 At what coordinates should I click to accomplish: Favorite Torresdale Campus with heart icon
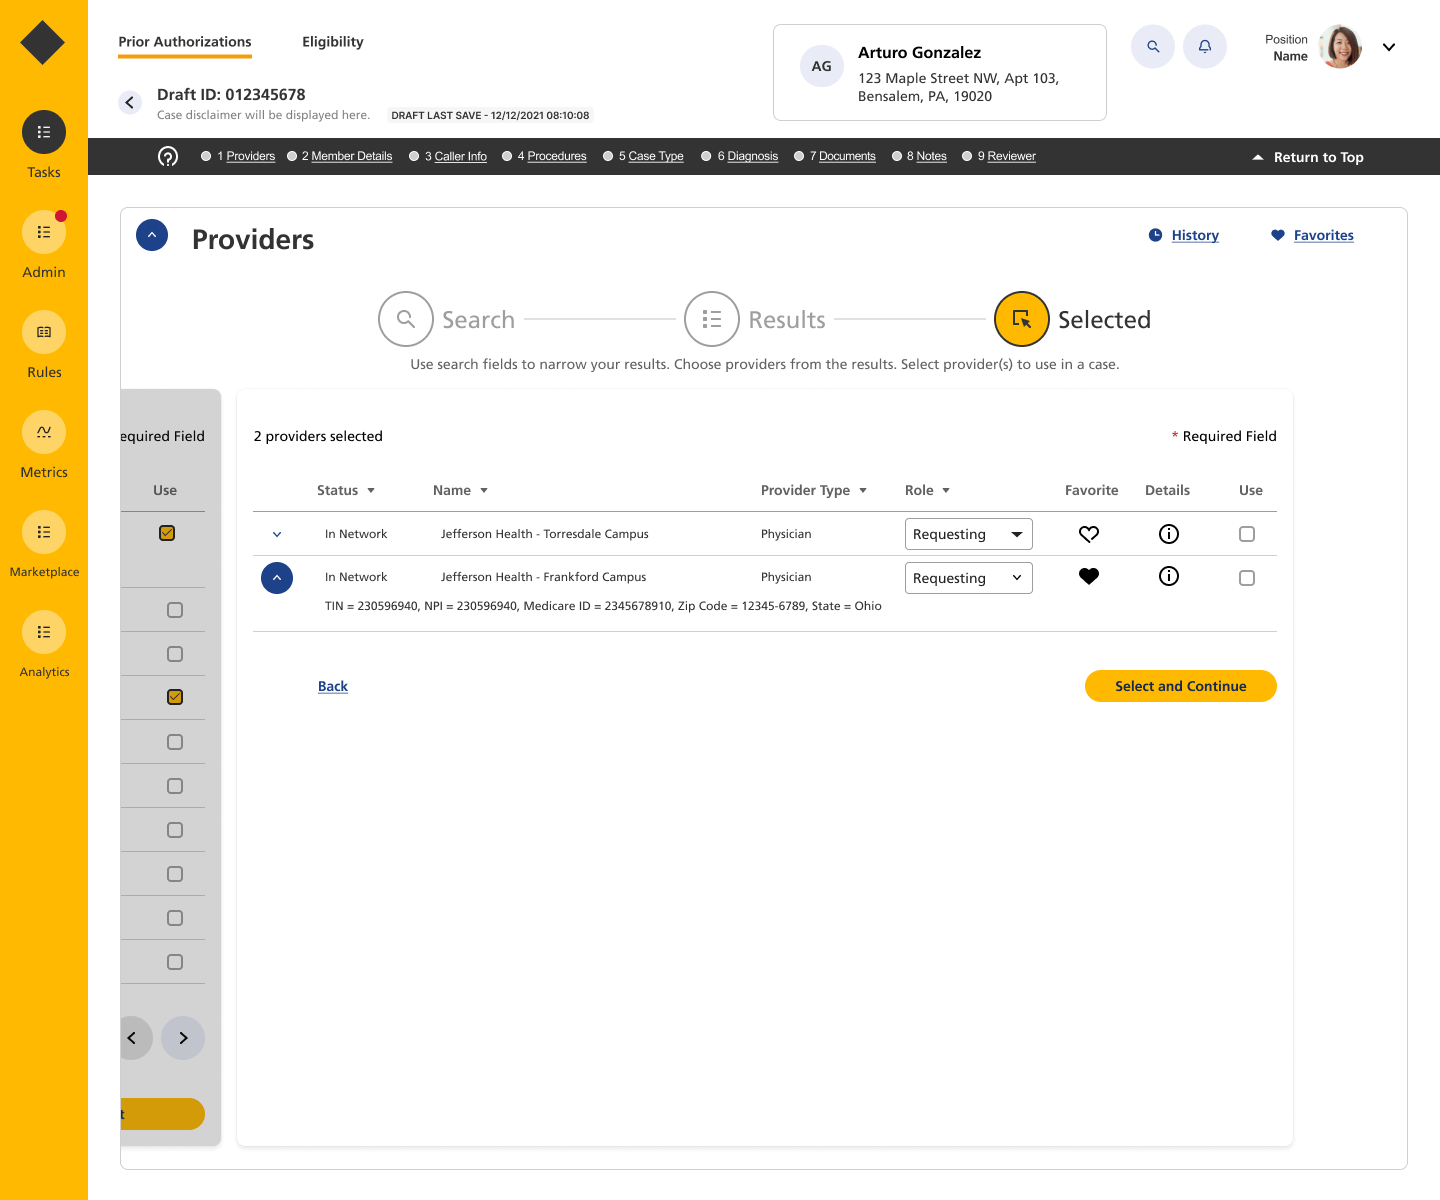(x=1089, y=534)
